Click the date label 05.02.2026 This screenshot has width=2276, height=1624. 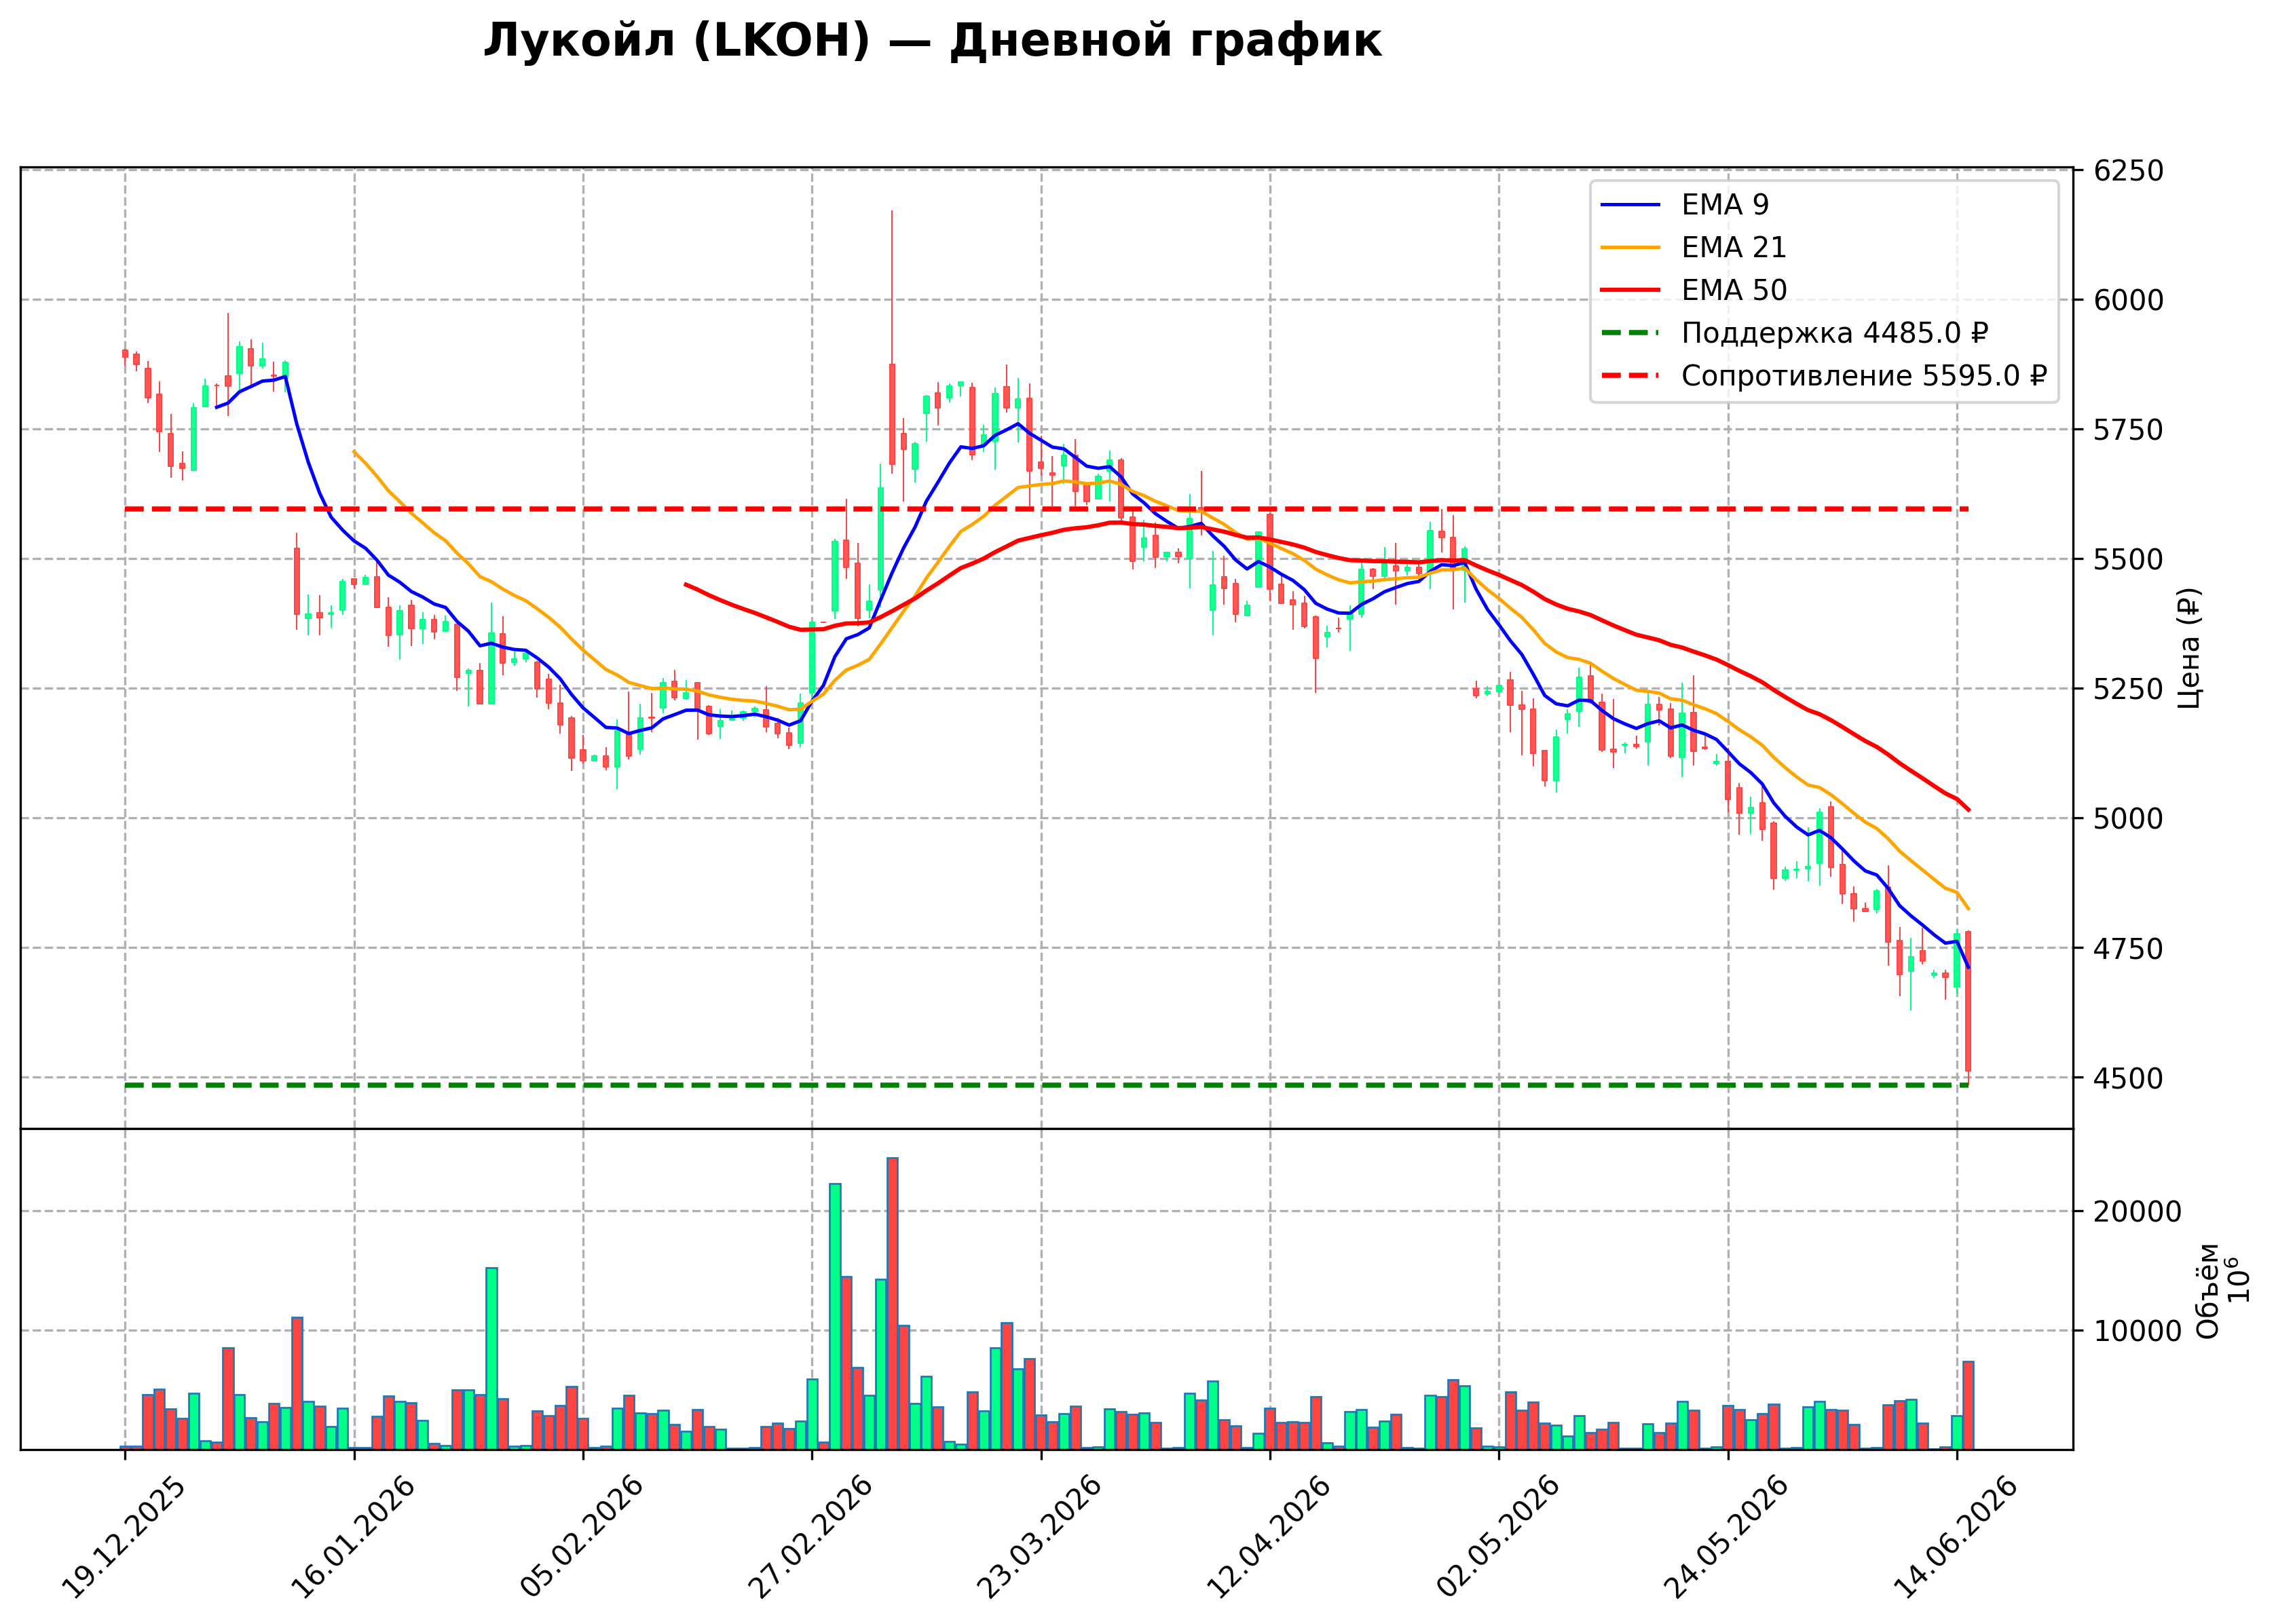point(581,1538)
